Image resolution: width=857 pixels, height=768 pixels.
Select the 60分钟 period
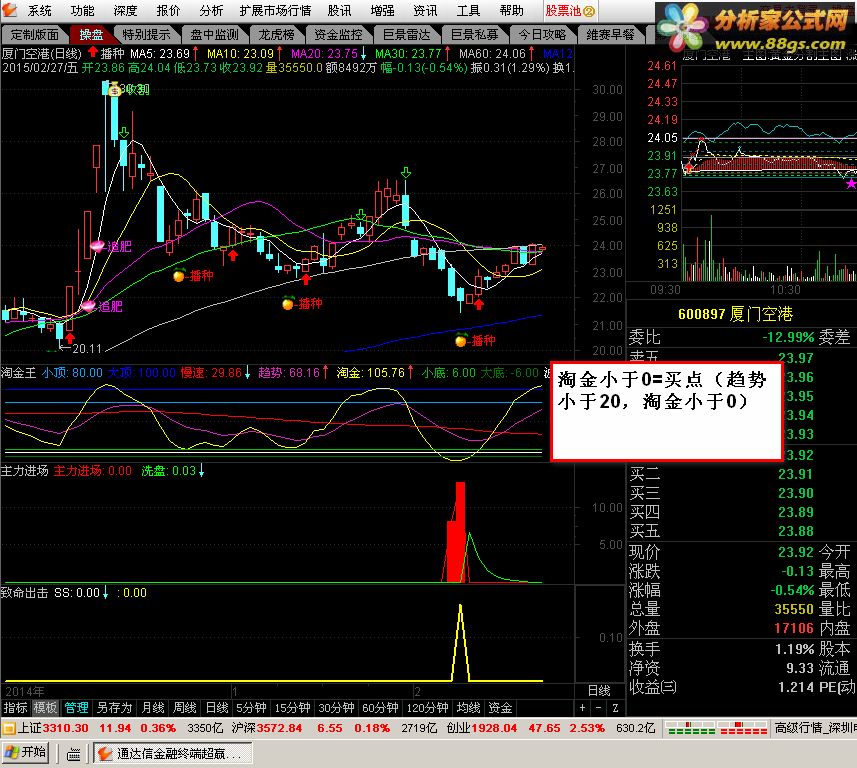point(380,707)
